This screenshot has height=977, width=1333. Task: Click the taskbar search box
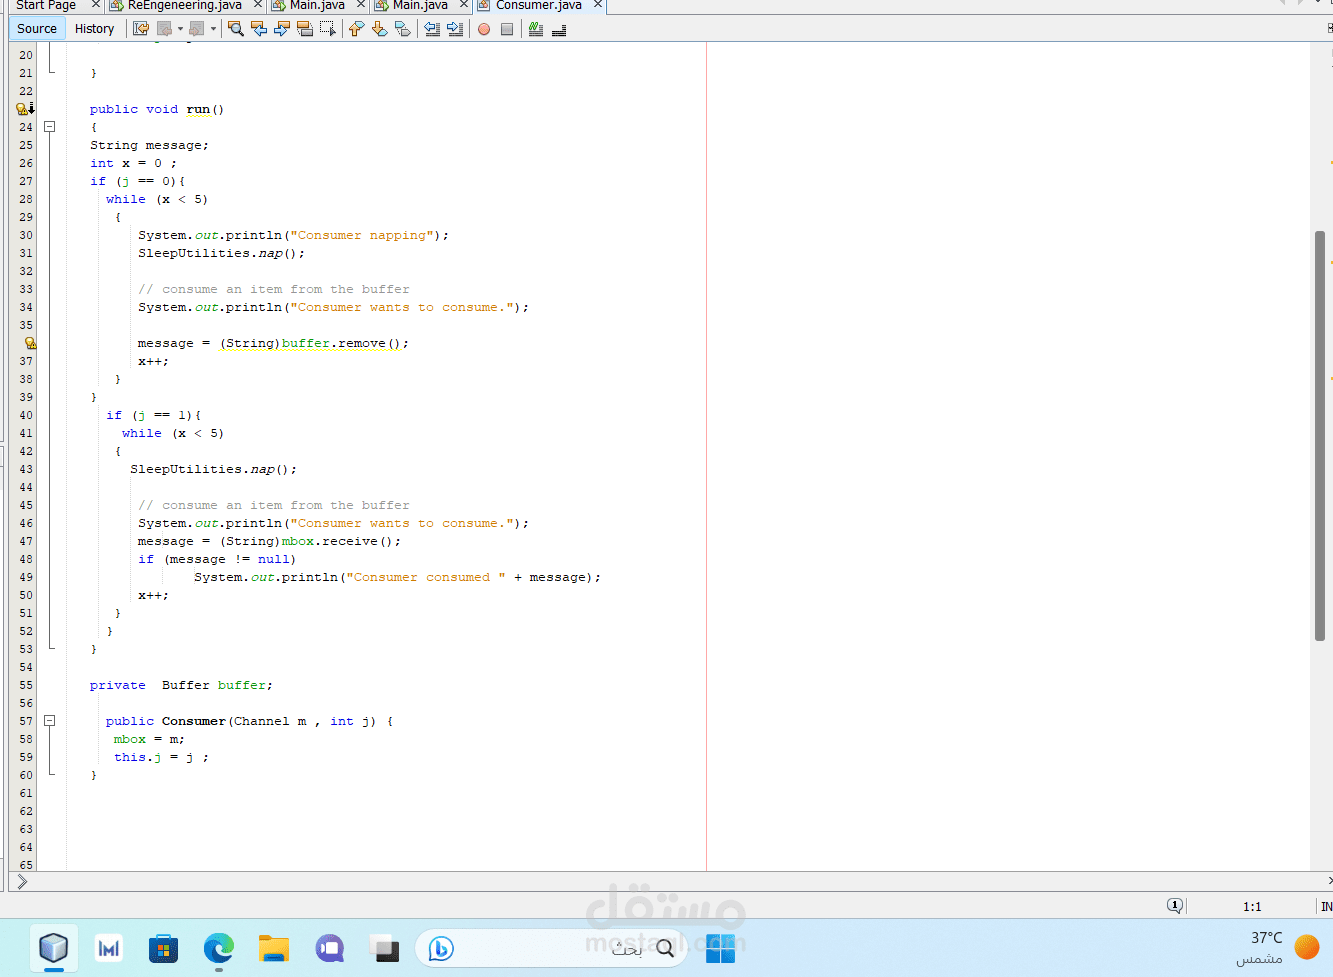point(551,948)
